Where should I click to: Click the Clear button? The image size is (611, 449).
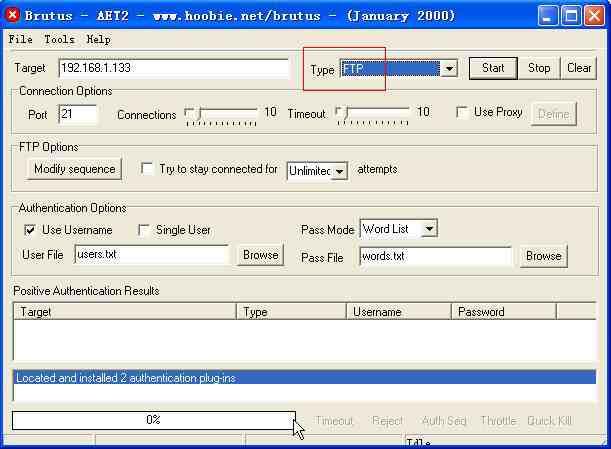point(579,68)
